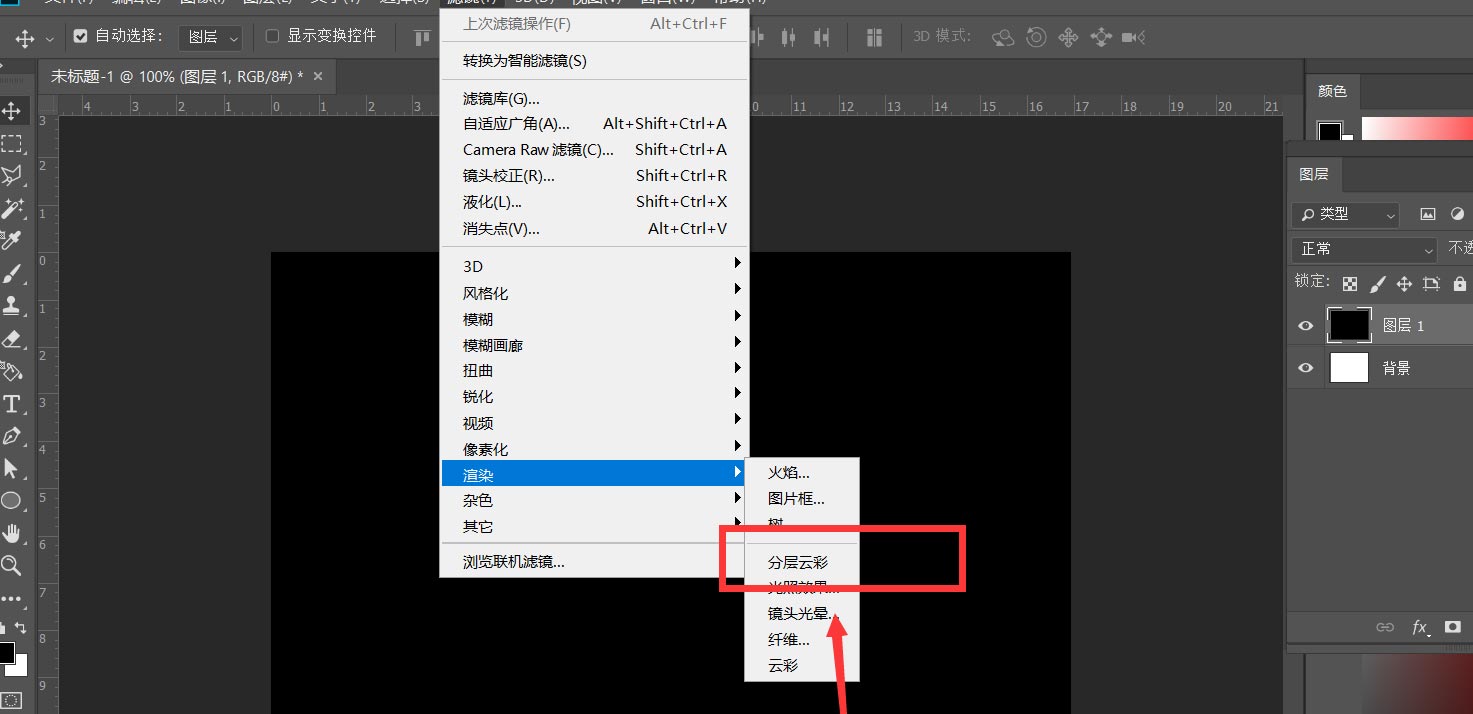Choose 分层云彩 in the render submenu
This screenshot has height=714, width=1473.
798,563
